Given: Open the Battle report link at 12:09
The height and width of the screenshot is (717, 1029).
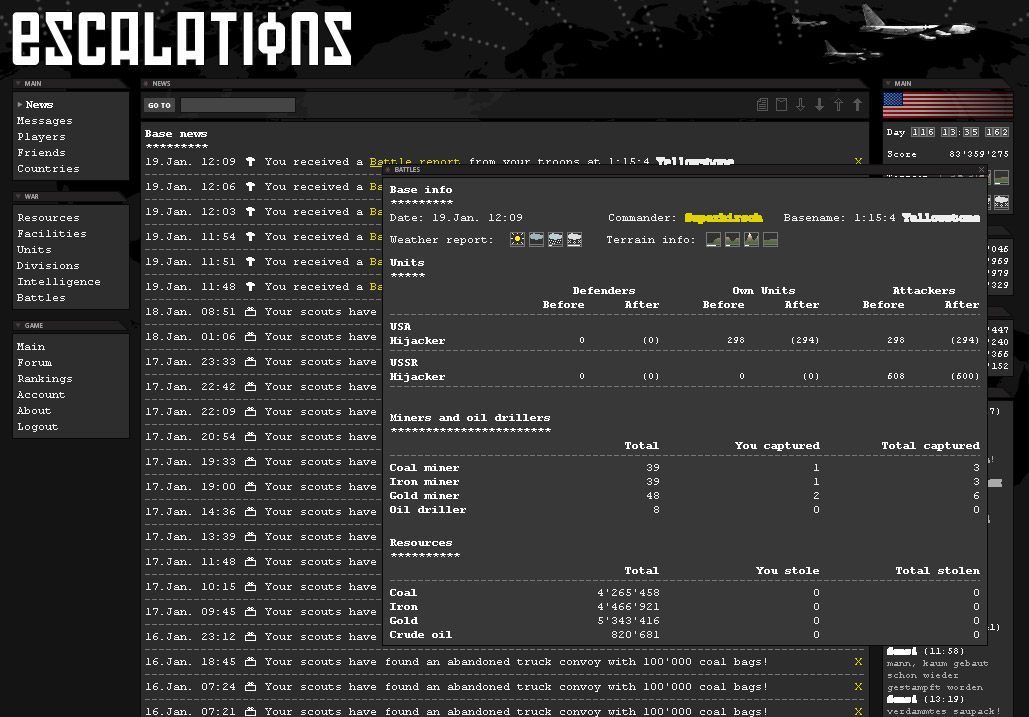Looking at the screenshot, I should (414, 162).
